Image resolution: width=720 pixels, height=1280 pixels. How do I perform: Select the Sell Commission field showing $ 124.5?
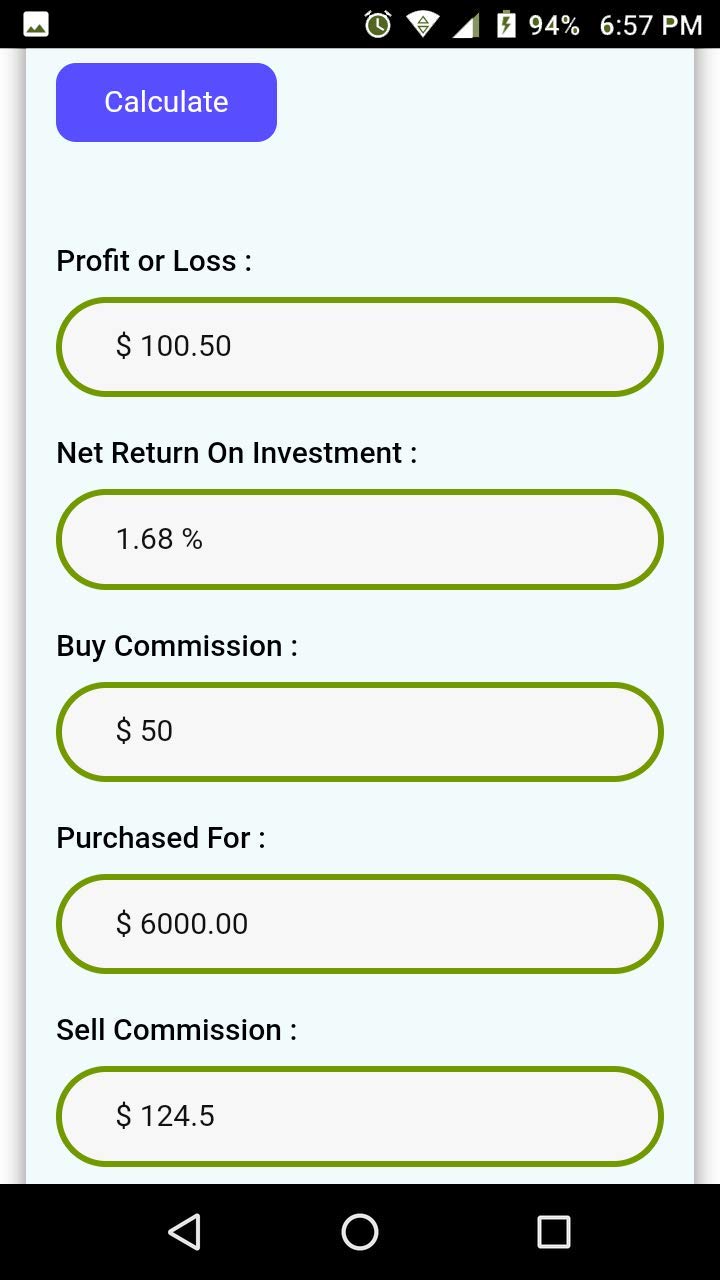[x=359, y=1116]
